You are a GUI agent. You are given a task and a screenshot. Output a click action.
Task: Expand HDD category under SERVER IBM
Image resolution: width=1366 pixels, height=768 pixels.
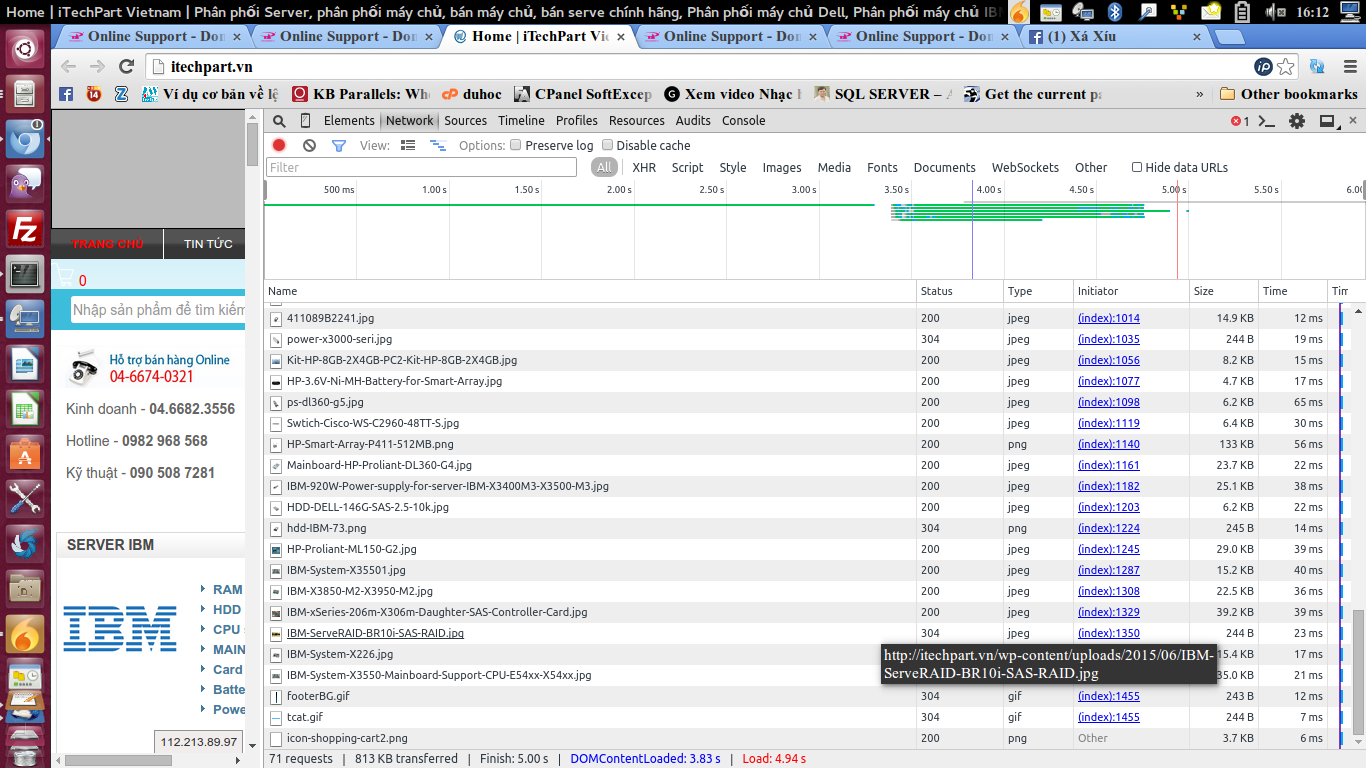click(227, 609)
